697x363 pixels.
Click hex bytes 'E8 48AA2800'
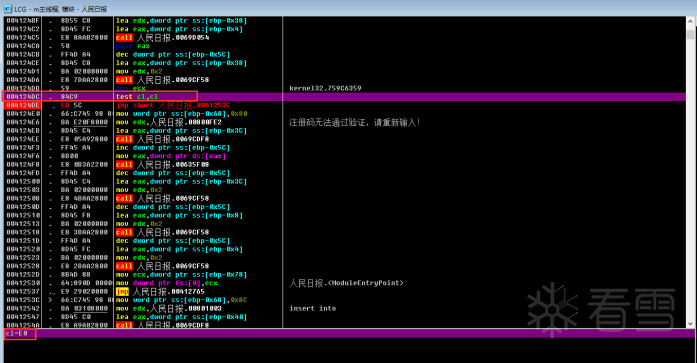click(x=84, y=198)
